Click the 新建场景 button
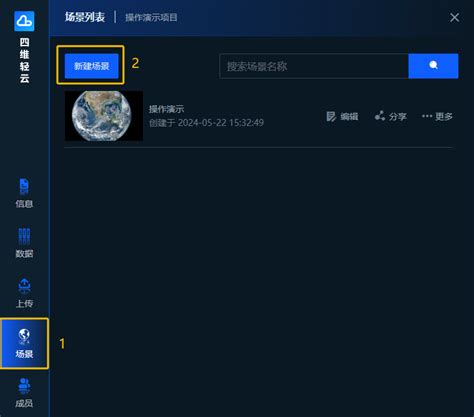 pos(92,66)
